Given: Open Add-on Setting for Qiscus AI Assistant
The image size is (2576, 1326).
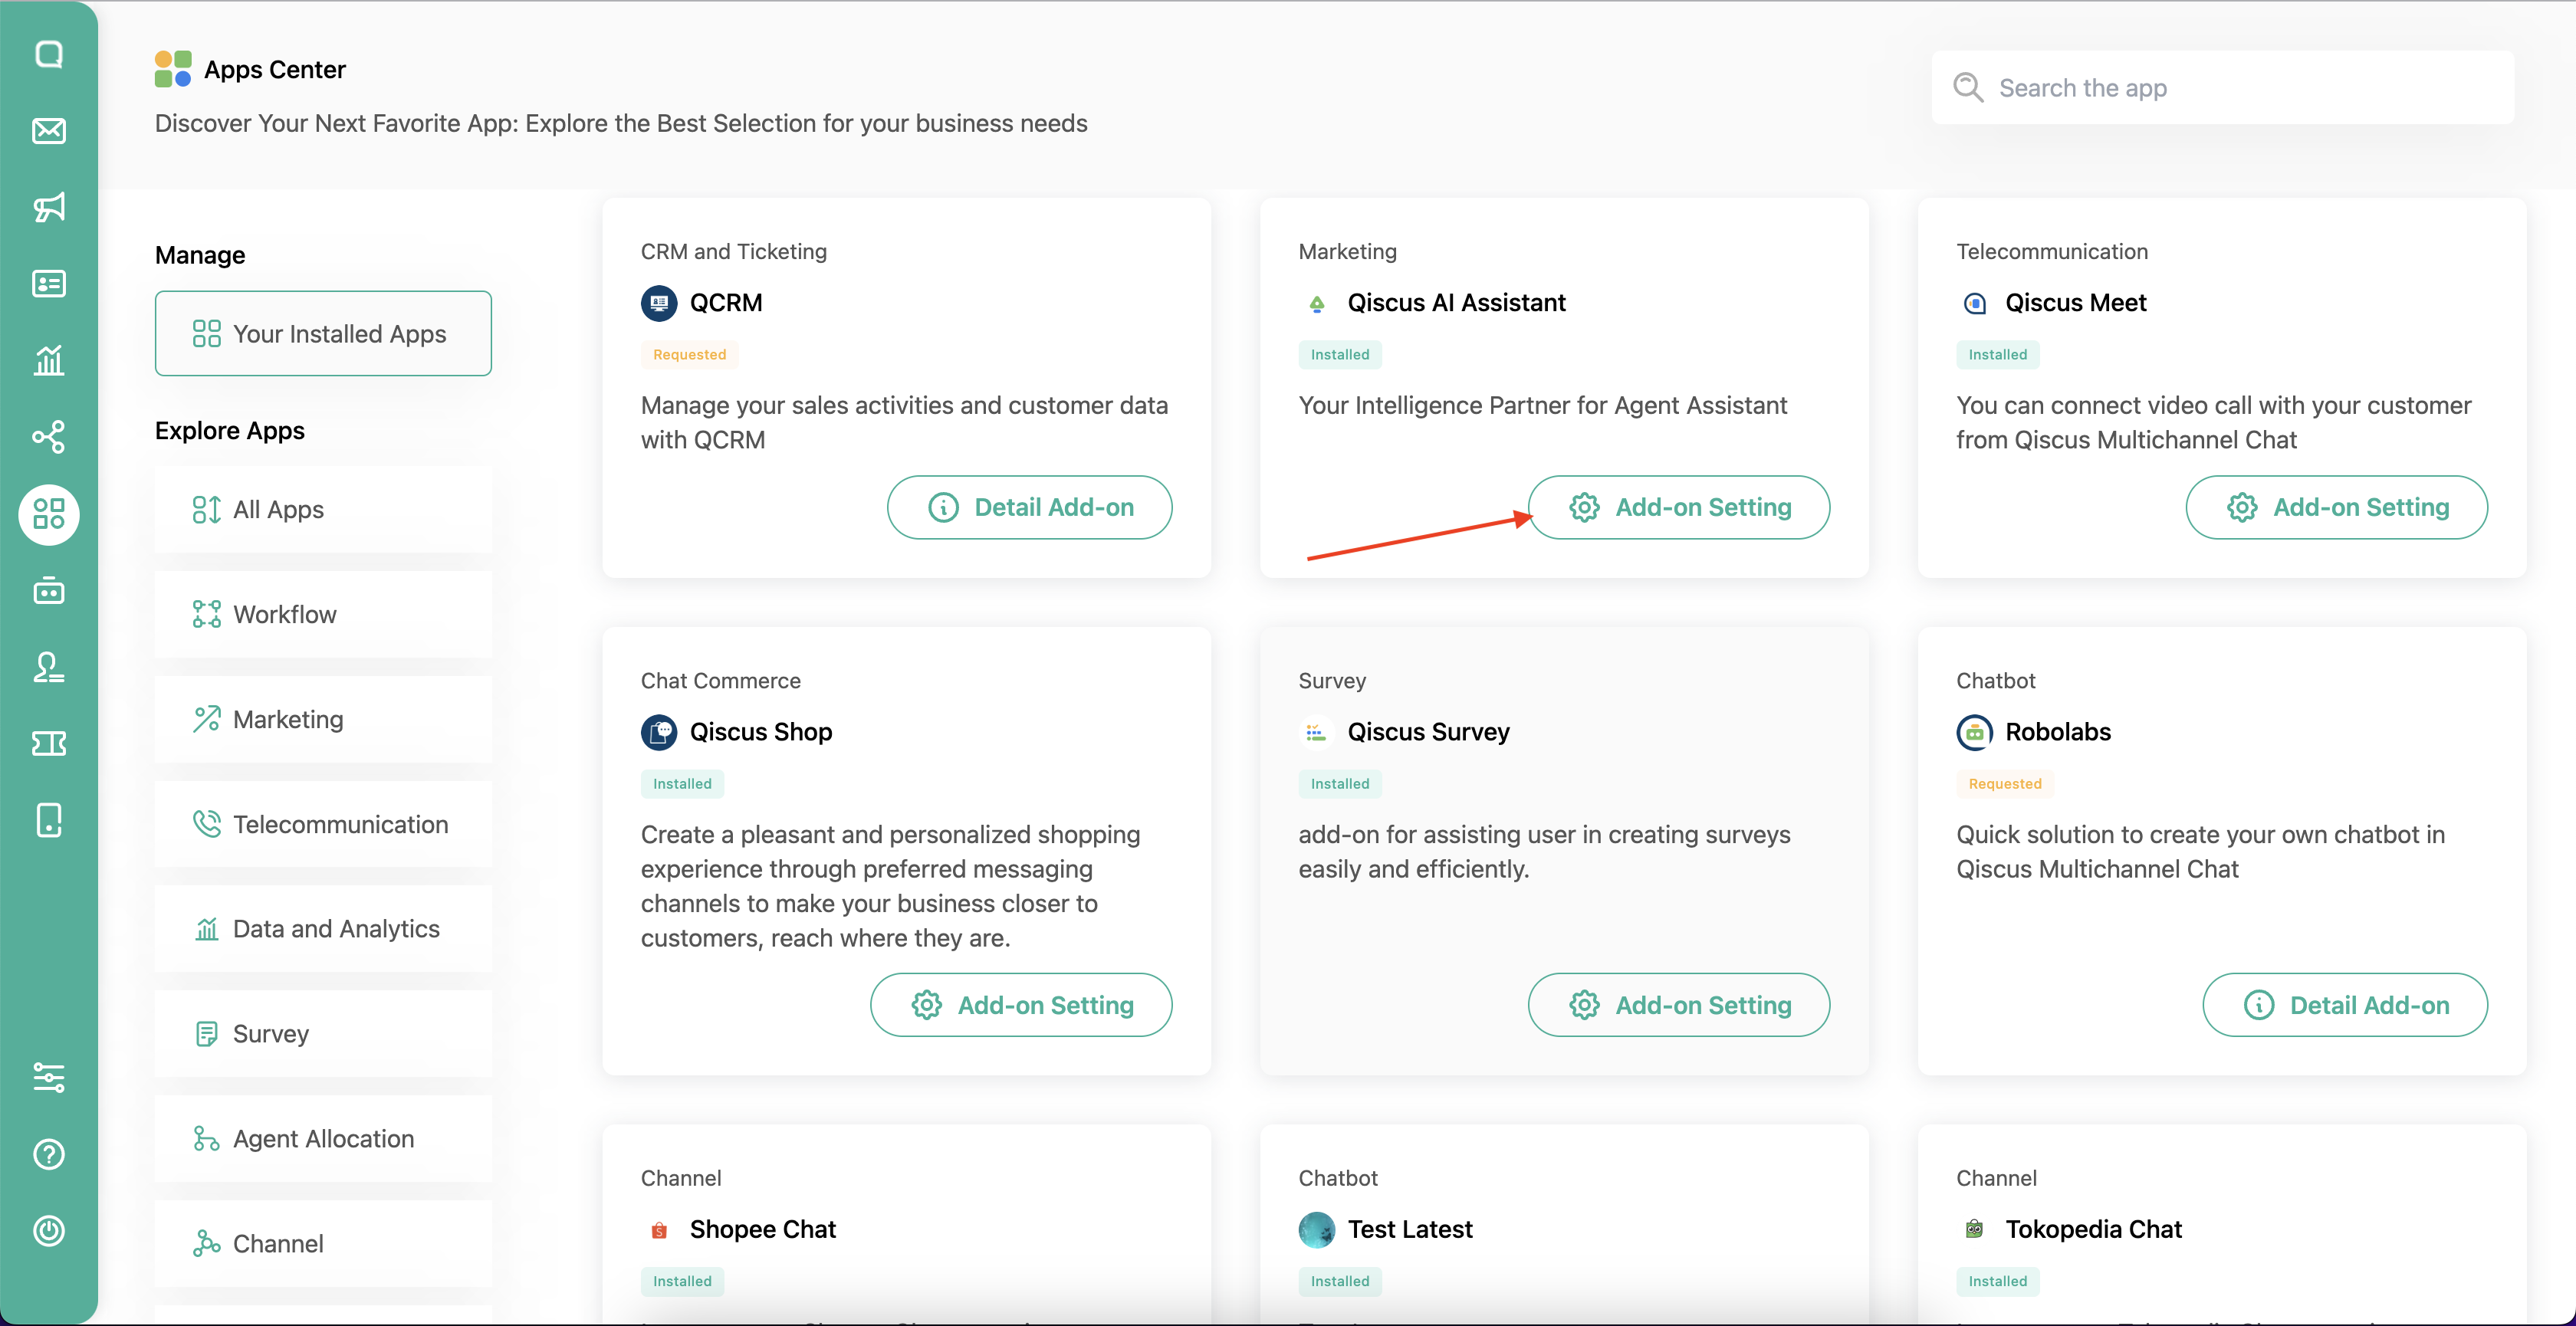Looking at the screenshot, I should [x=1679, y=508].
